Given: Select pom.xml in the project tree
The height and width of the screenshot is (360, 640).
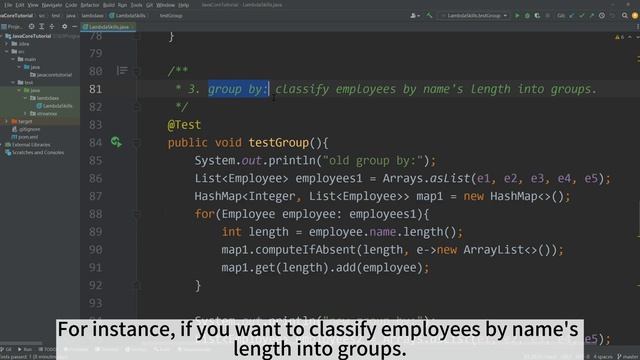Looking at the screenshot, I should (25, 137).
